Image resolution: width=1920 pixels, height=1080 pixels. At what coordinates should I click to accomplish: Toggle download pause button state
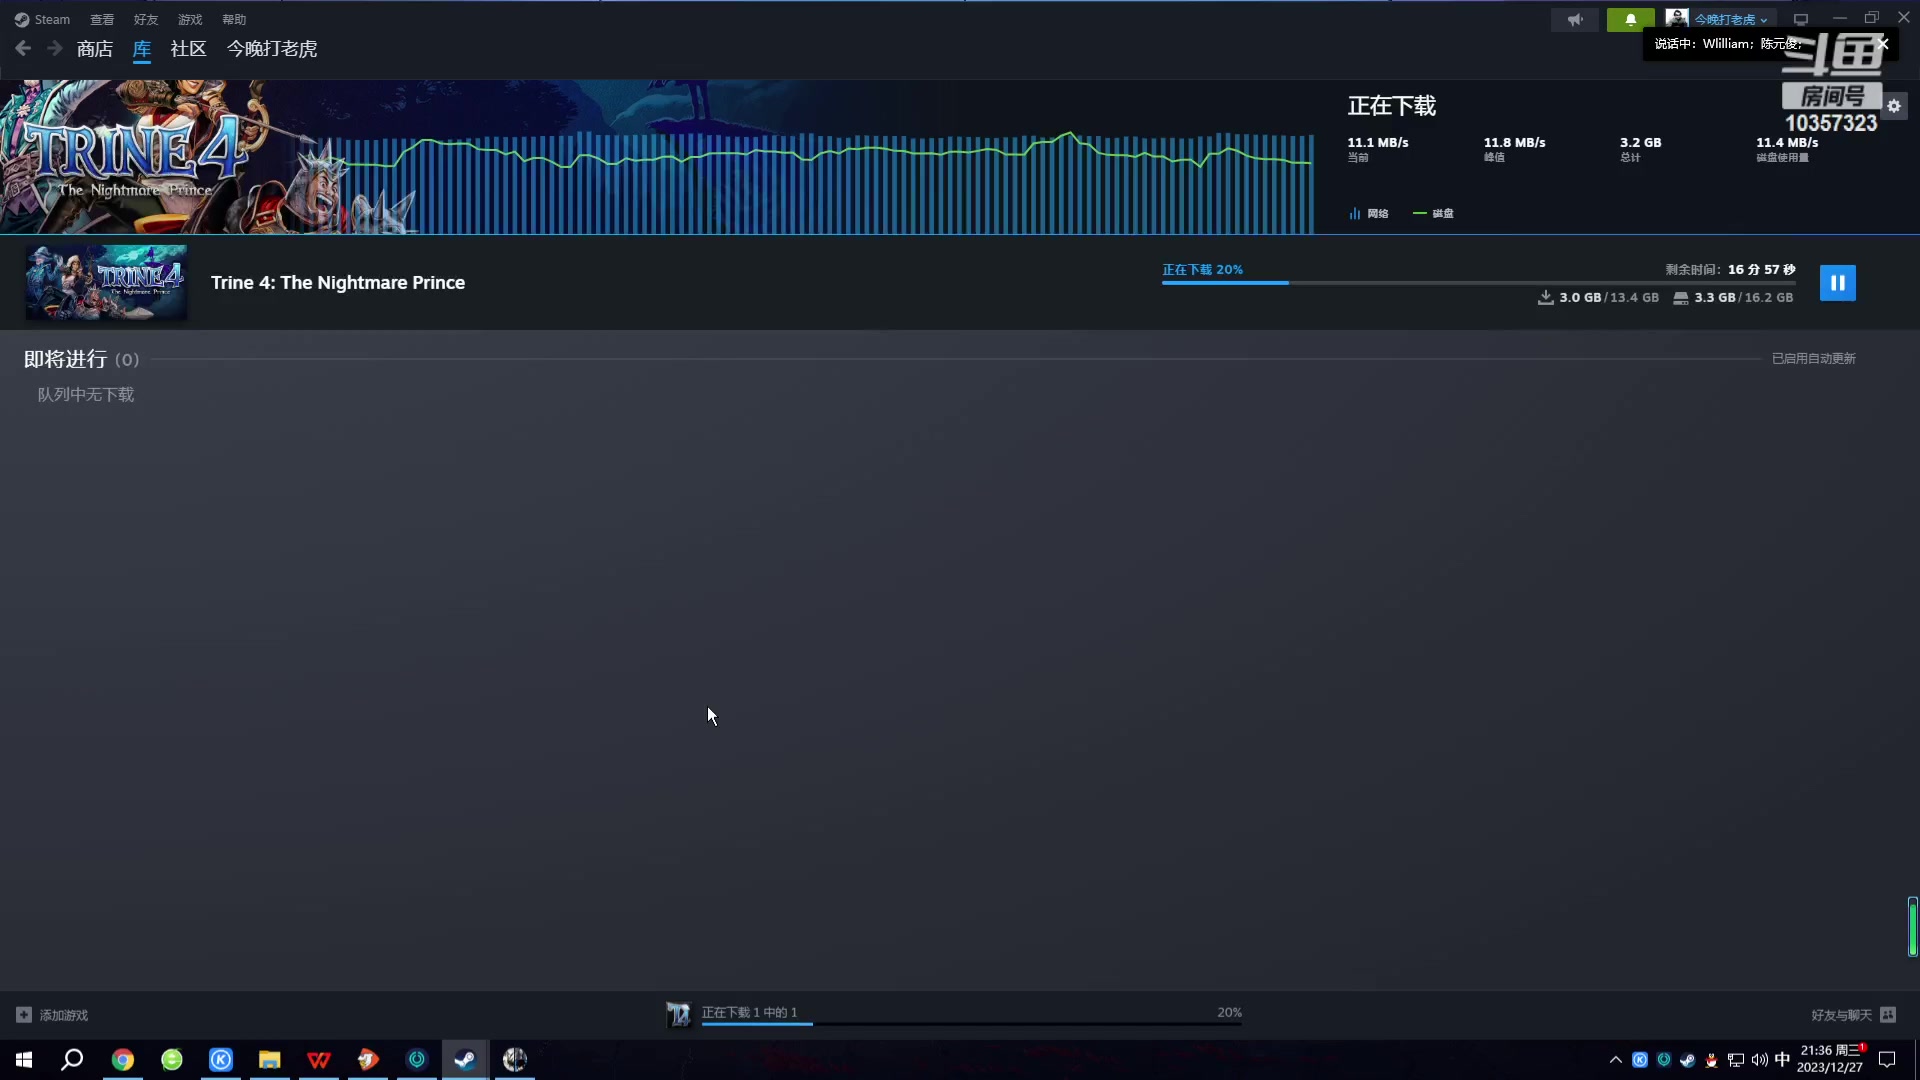[x=1837, y=282]
